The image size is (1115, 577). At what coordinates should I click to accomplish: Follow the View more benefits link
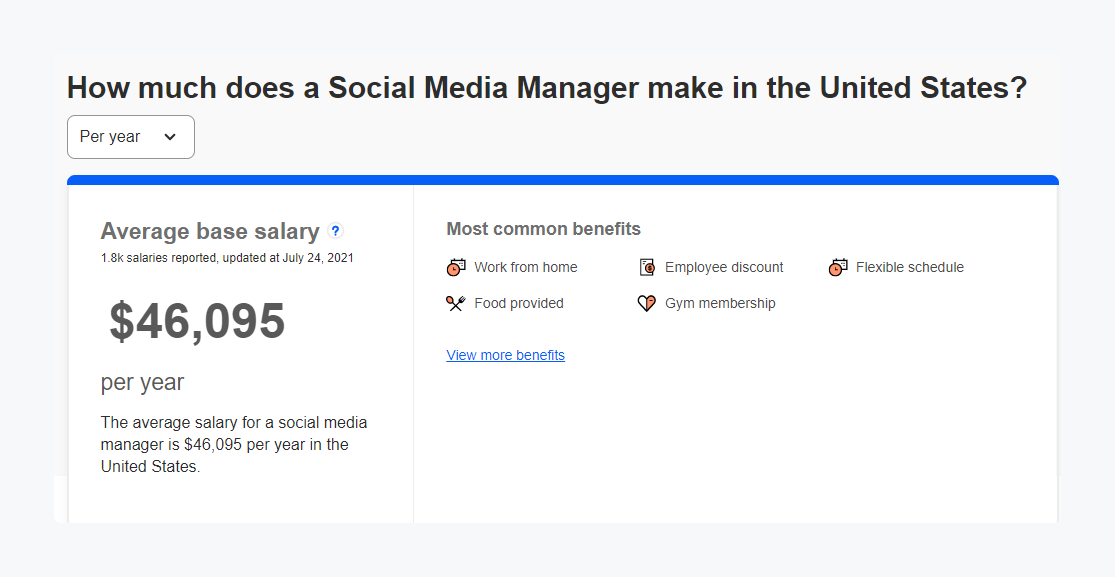pos(505,355)
